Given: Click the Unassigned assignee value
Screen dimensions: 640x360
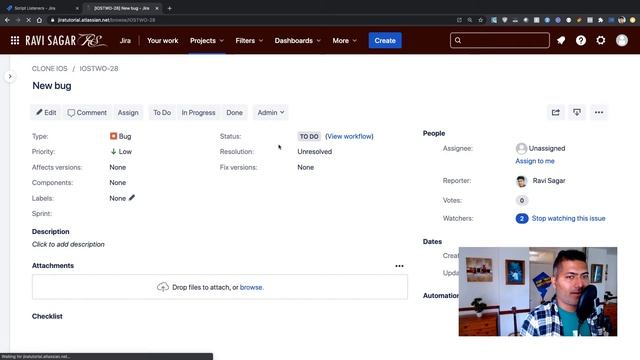Looking at the screenshot, I should [x=547, y=148].
